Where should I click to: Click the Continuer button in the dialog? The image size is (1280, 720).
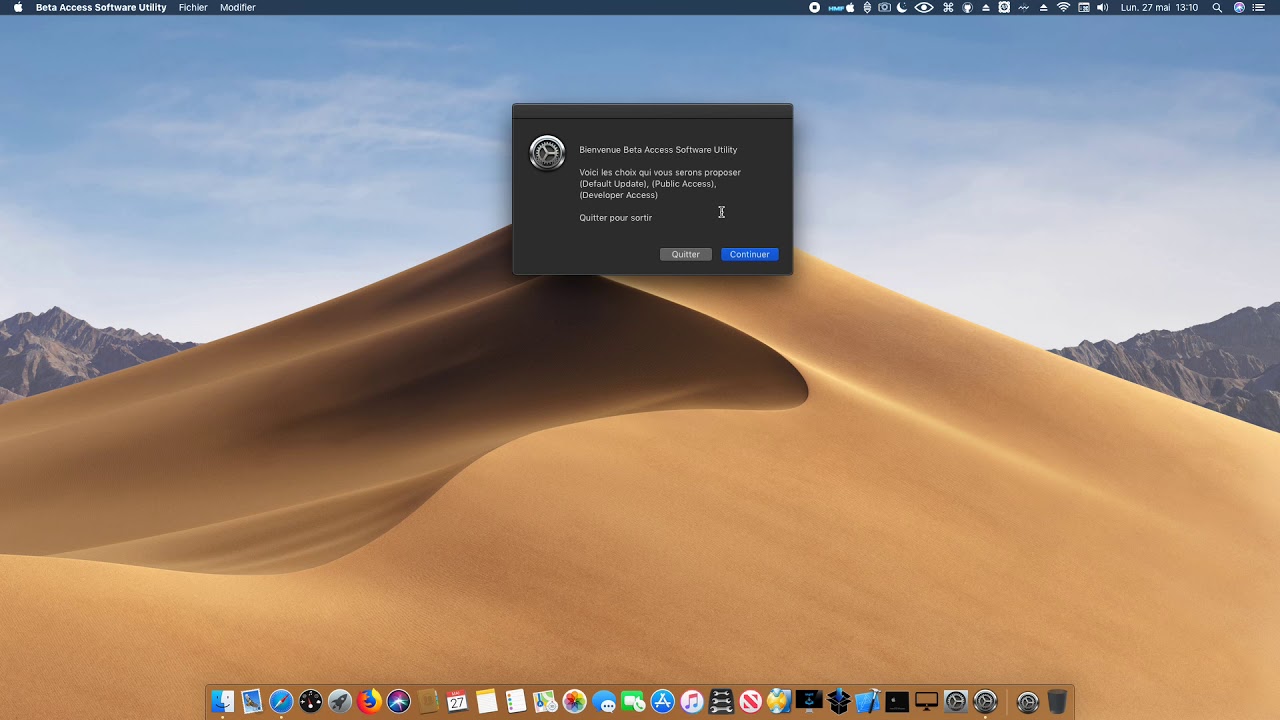tap(749, 254)
